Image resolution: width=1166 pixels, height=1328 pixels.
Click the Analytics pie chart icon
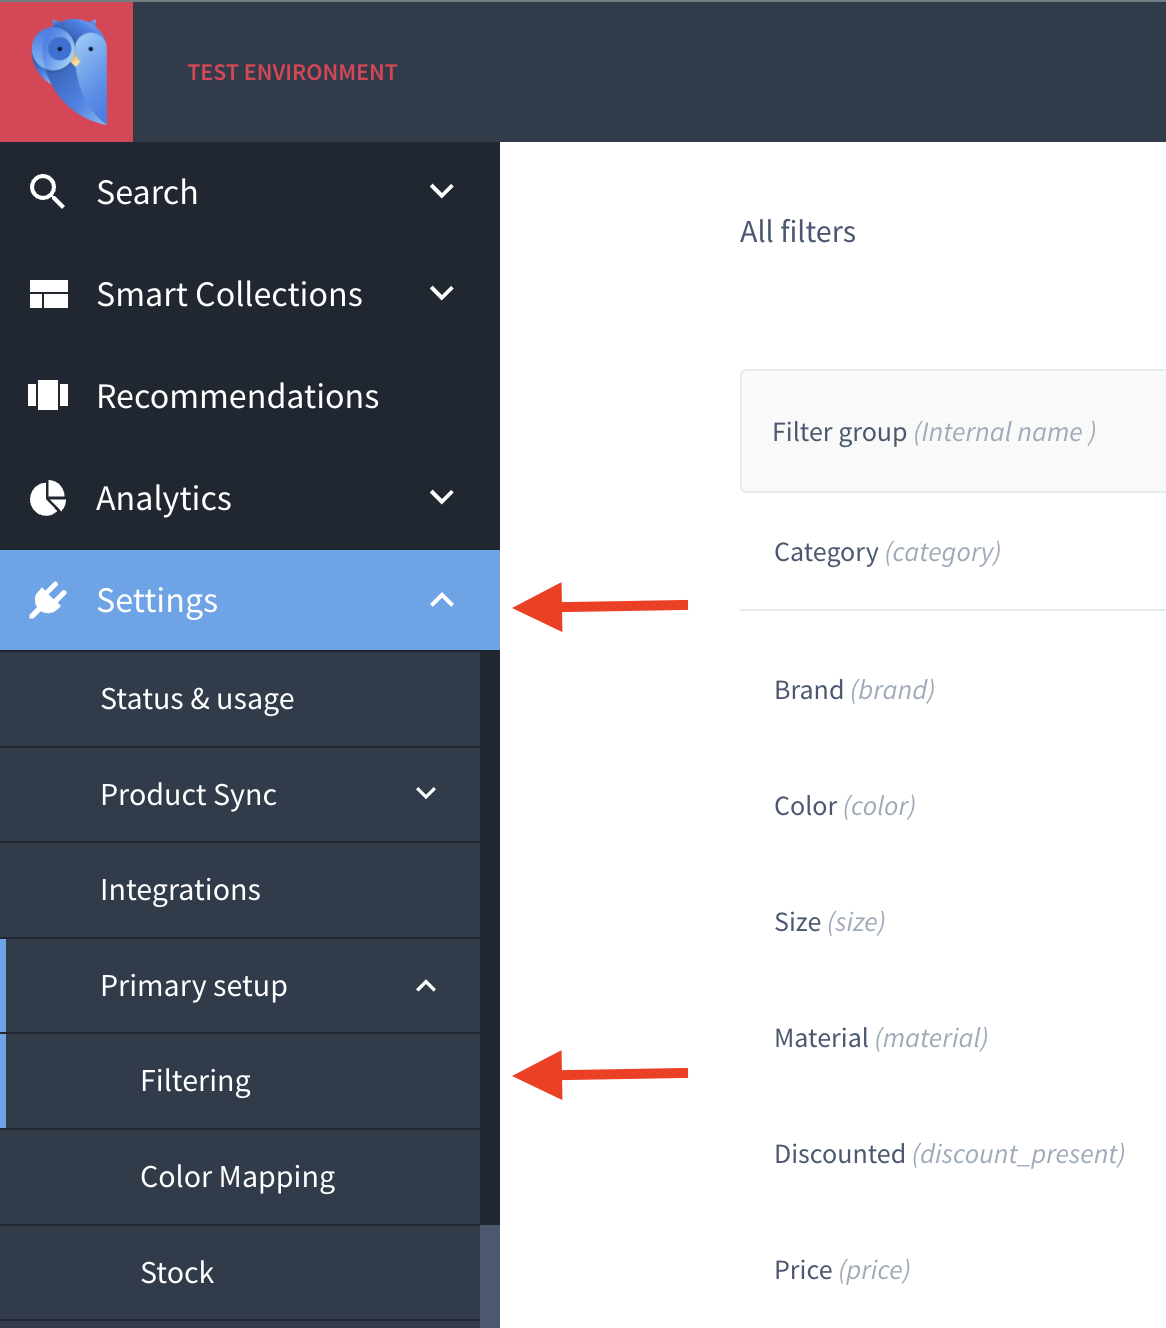(x=48, y=498)
